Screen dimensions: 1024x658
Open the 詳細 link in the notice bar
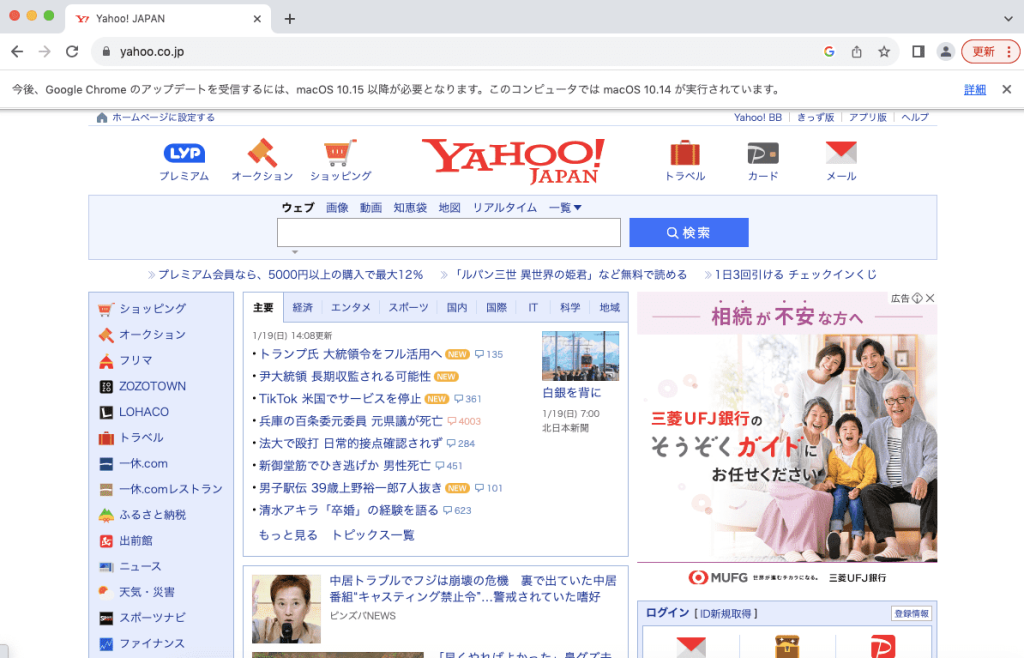[974, 89]
